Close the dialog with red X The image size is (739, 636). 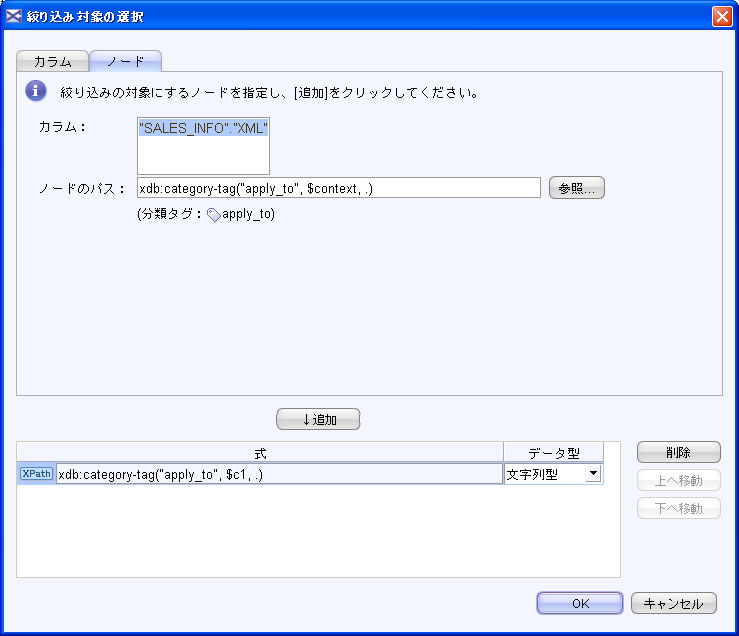pos(722,17)
